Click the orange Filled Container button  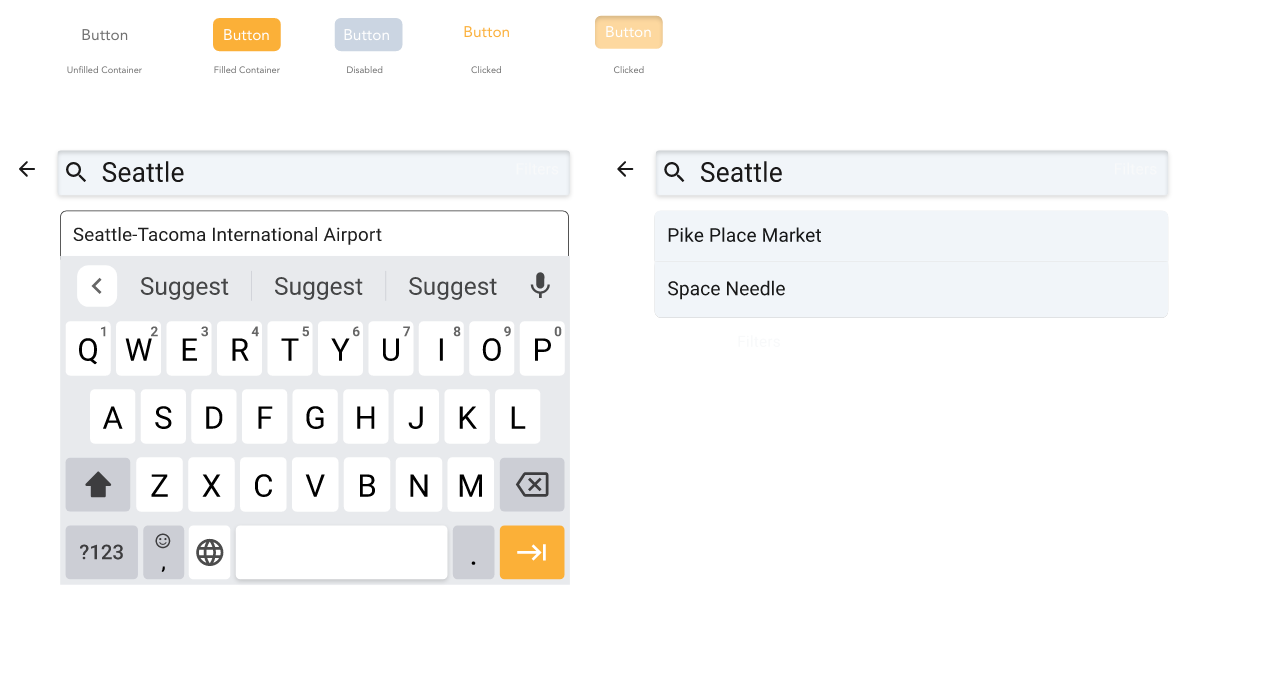tap(247, 35)
